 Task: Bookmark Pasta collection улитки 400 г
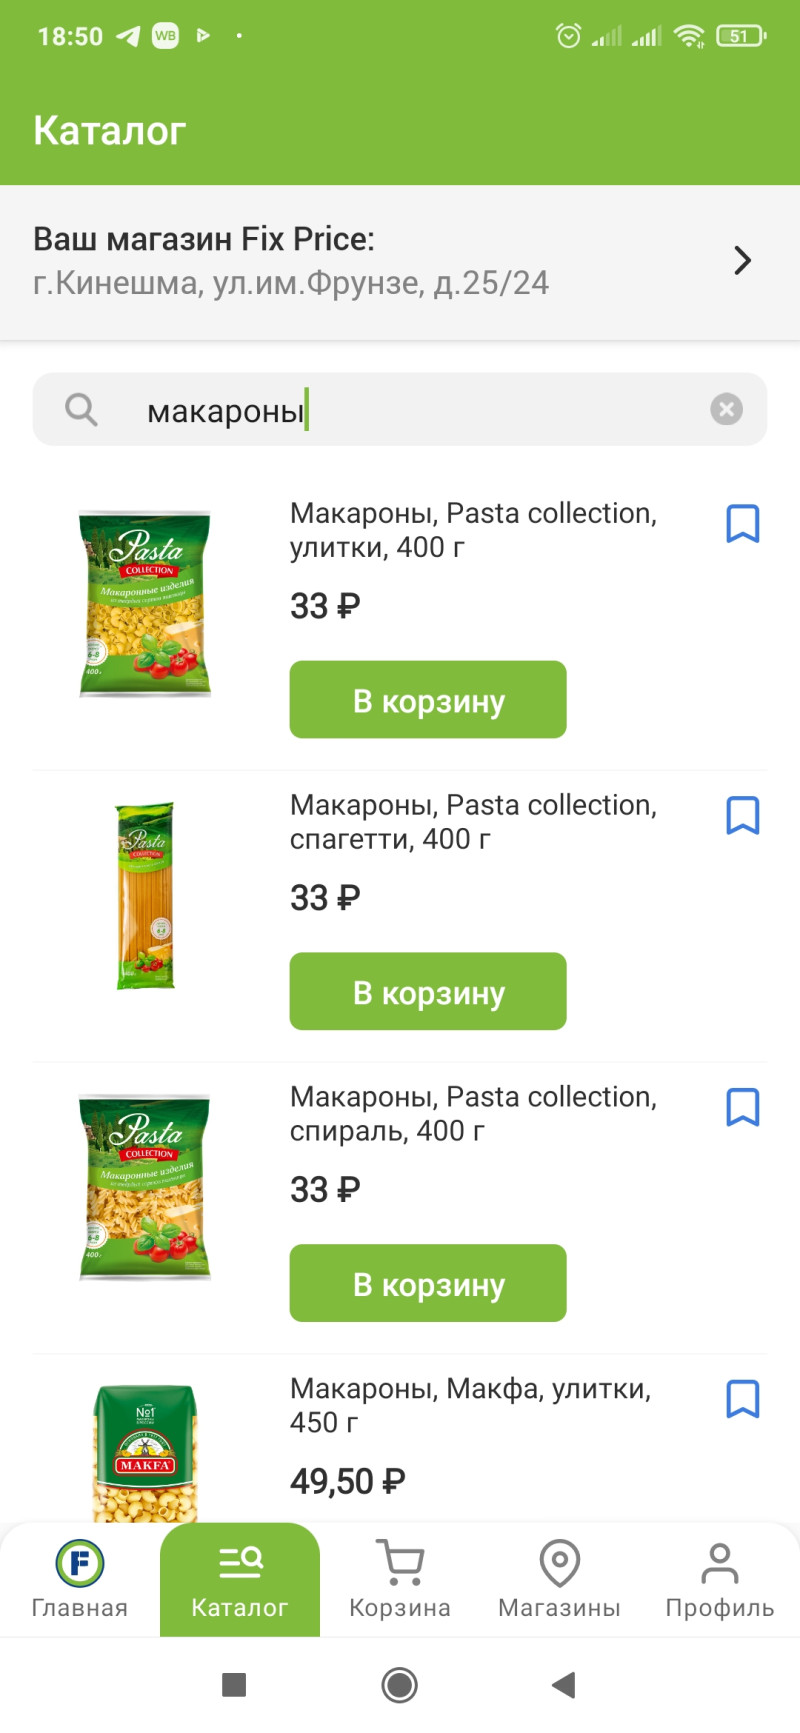[742, 524]
